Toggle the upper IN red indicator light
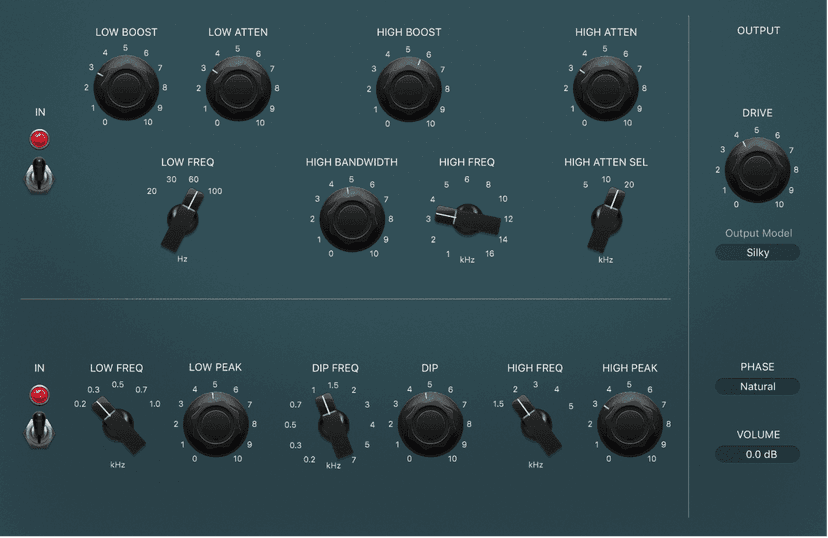The height and width of the screenshot is (538, 828). [40, 139]
